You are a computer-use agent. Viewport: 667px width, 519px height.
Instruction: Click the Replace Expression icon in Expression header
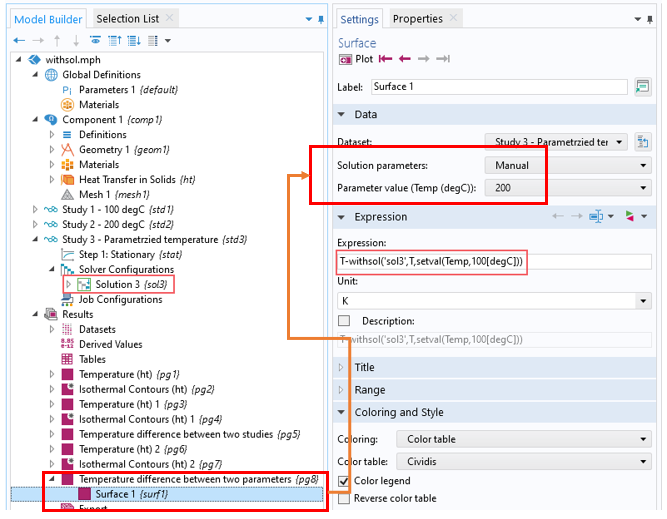point(631,216)
